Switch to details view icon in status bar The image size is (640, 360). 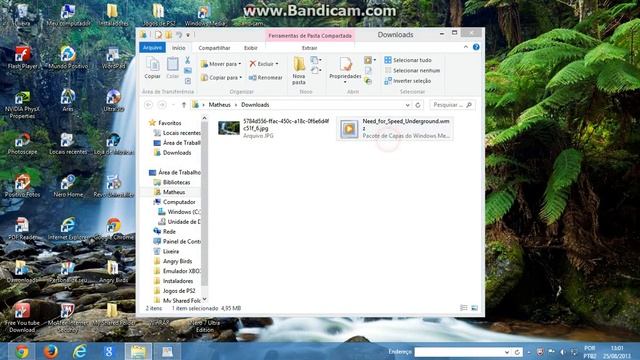click(x=464, y=308)
